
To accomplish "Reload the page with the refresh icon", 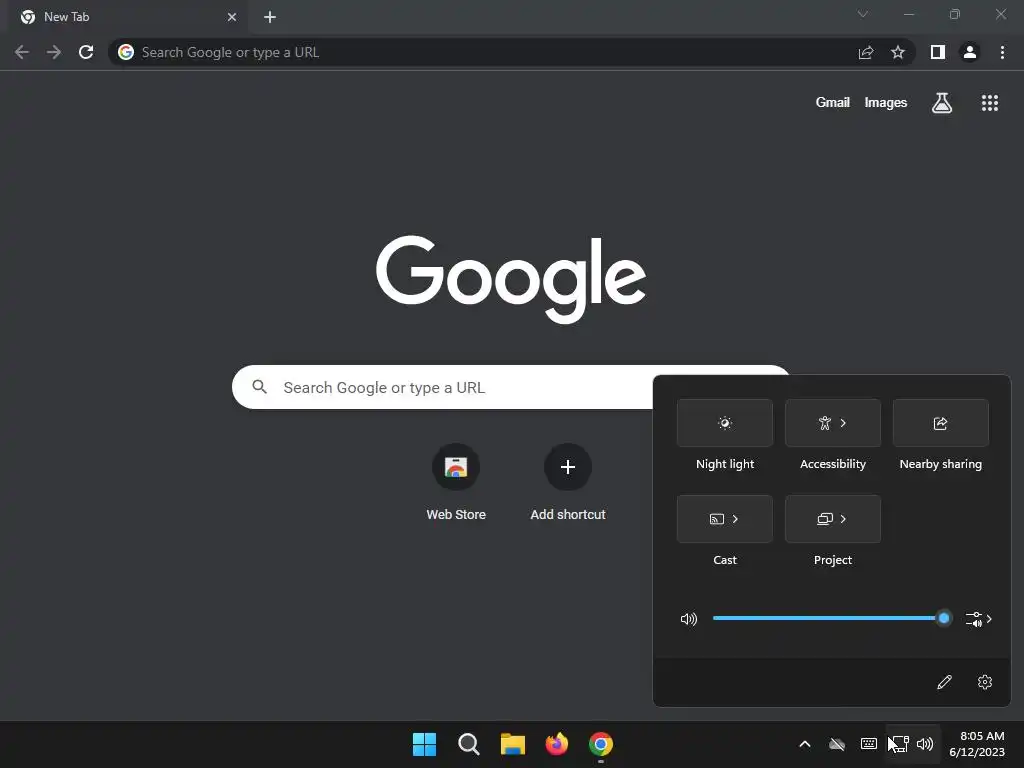I will [x=86, y=52].
